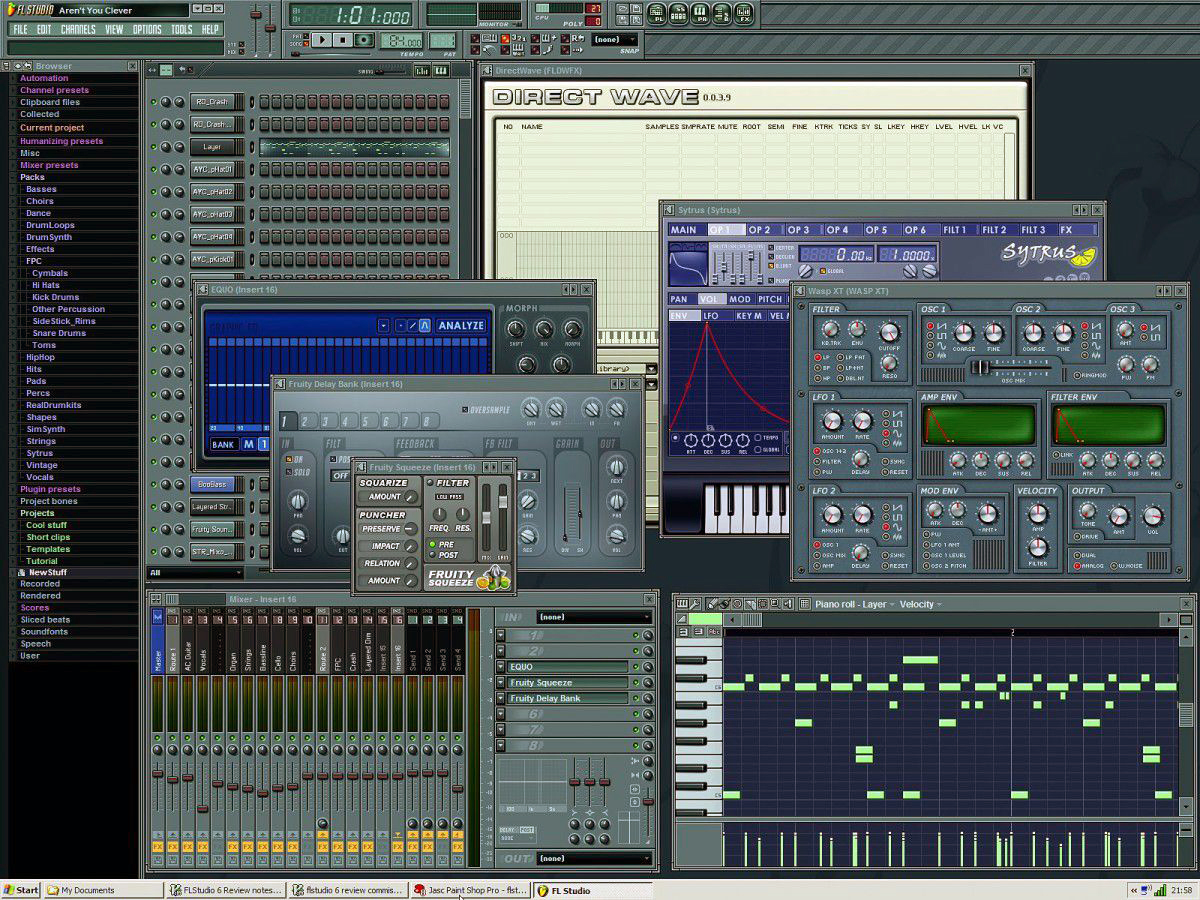
Task: Open the Playlist window with PL icon
Action: click(x=657, y=14)
